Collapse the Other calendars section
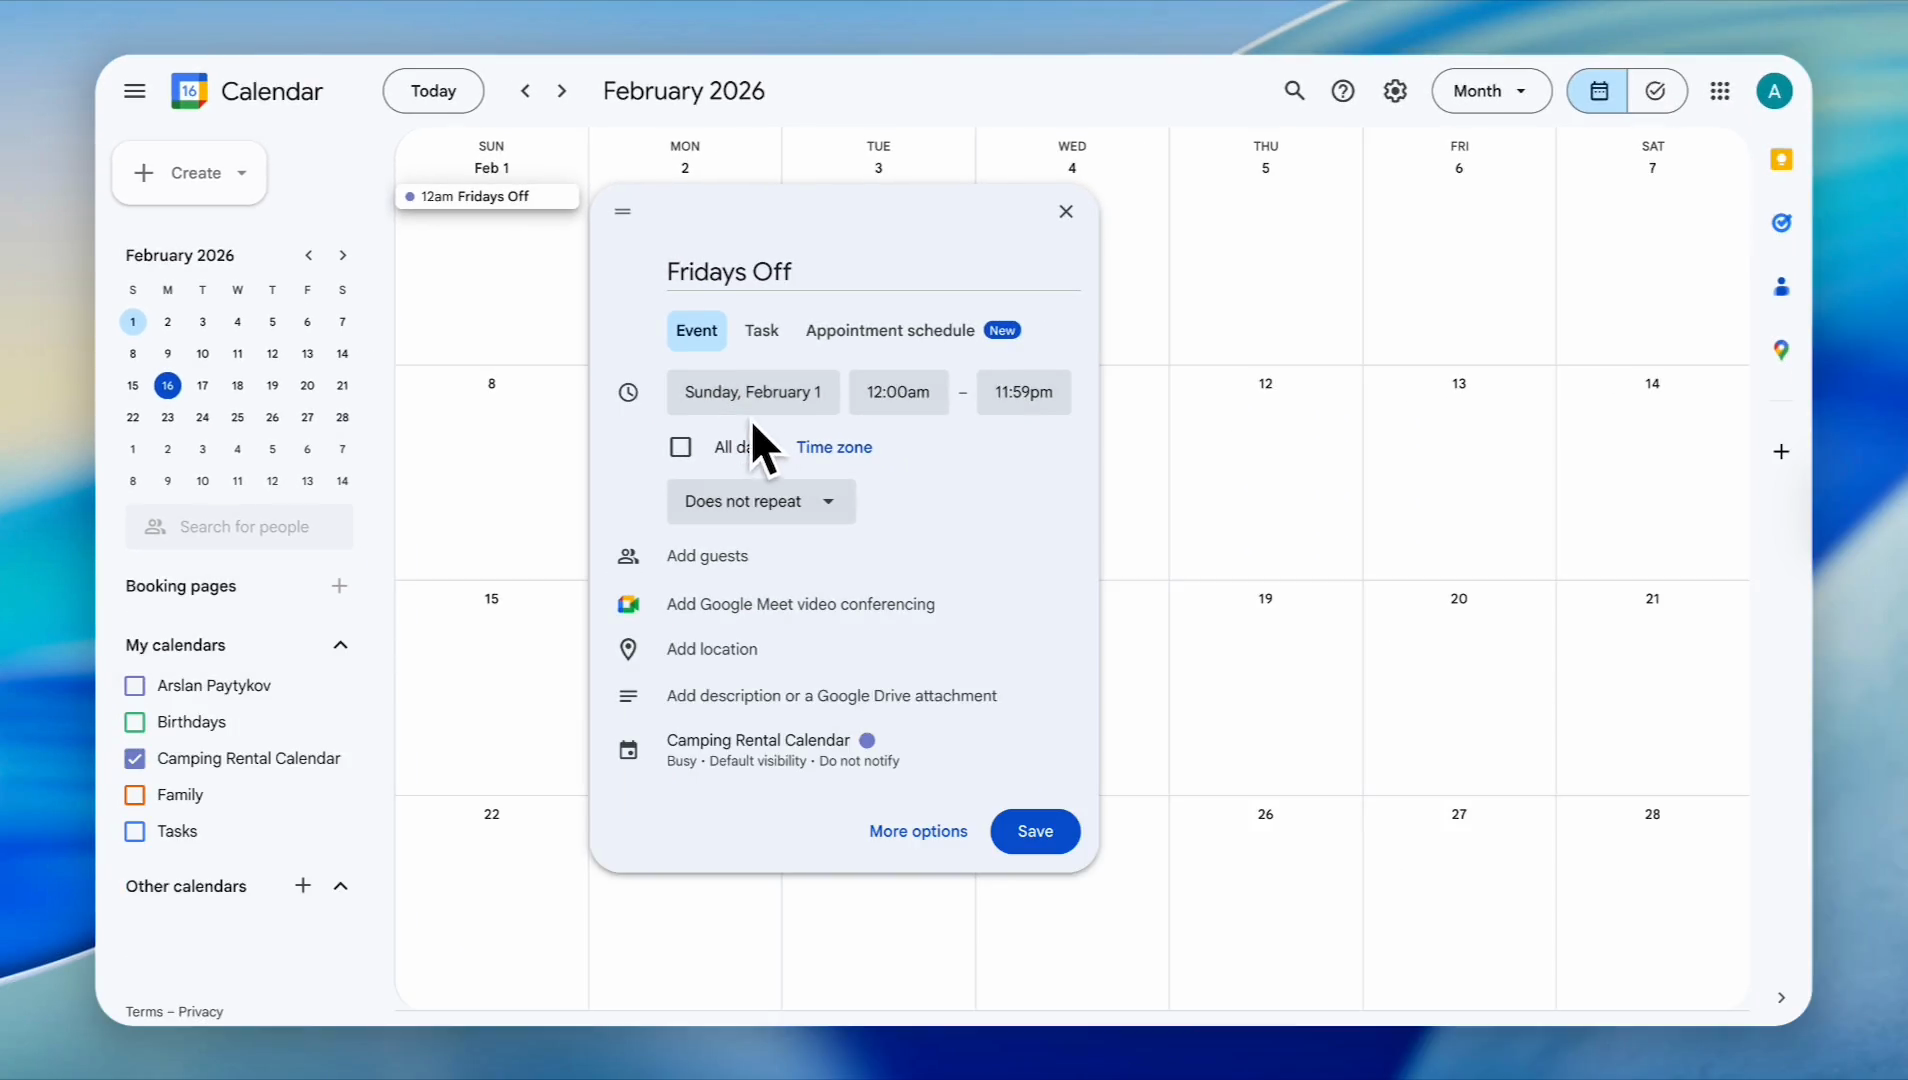Image resolution: width=1908 pixels, height=1080 pixels. pyautogui.click(x=340, y=886)
